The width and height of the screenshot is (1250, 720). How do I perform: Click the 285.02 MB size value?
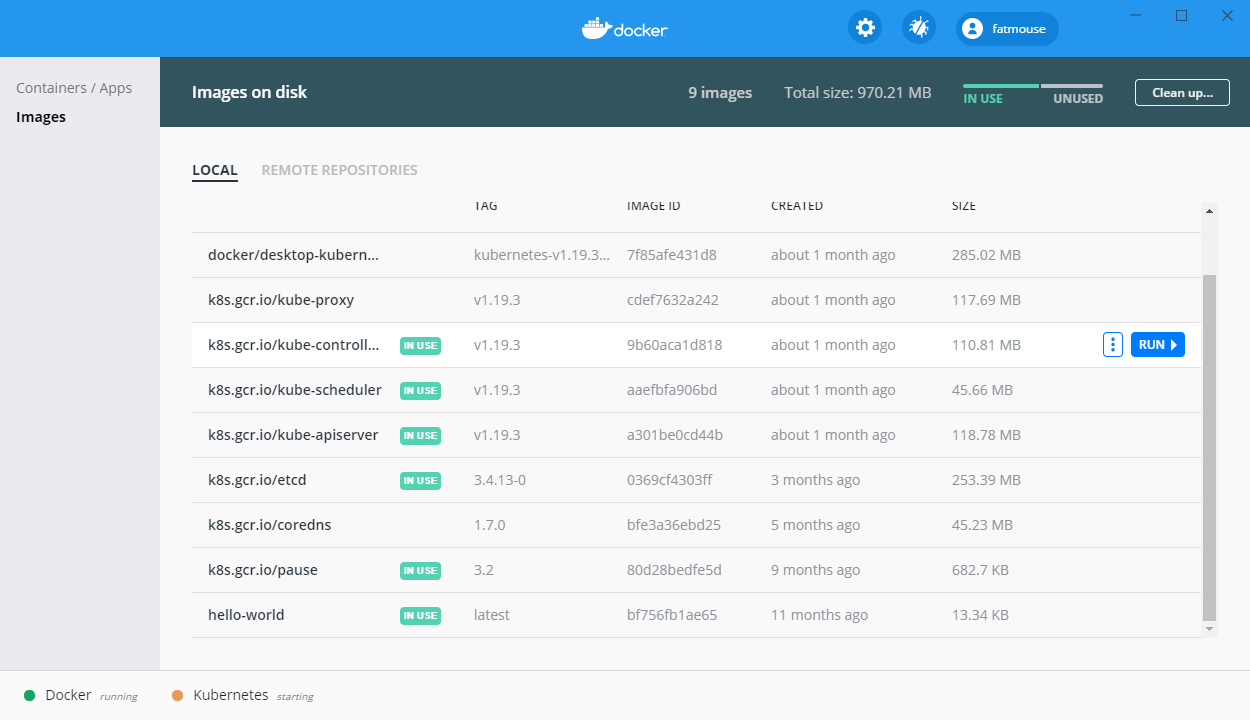986,255
